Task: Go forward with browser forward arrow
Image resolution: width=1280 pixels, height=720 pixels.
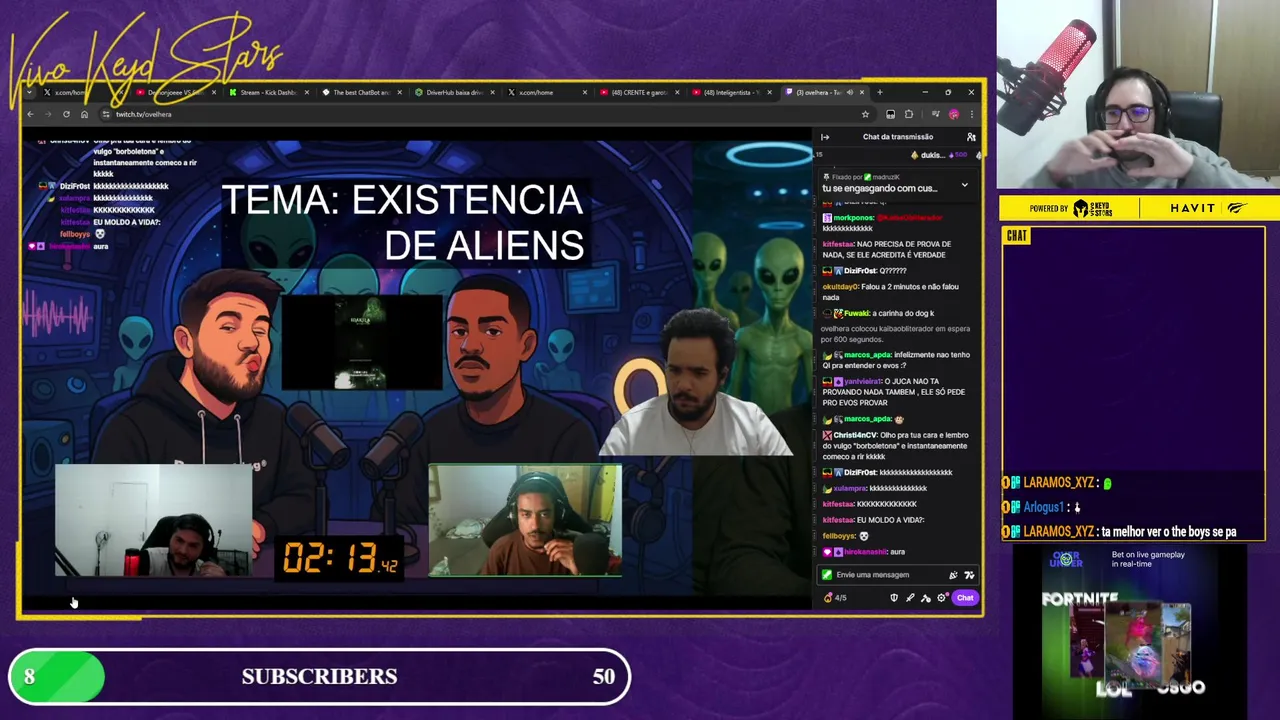Action: pyautogui.click(x=48, y=115)
